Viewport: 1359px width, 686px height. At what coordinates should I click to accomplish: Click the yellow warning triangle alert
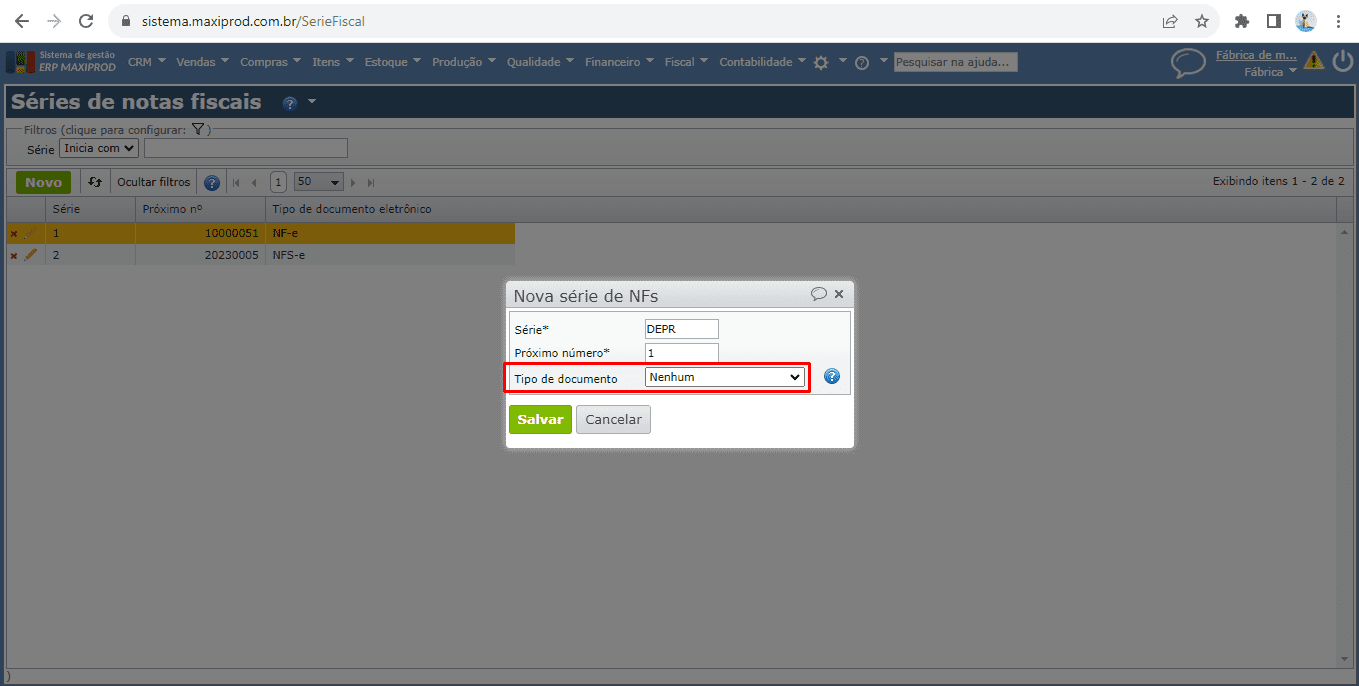click(x=1314, y=61)
